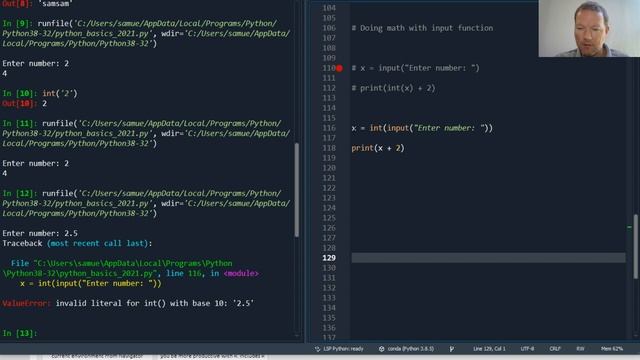Click the "In [10]: int('2')" console entry

(40, 93)
